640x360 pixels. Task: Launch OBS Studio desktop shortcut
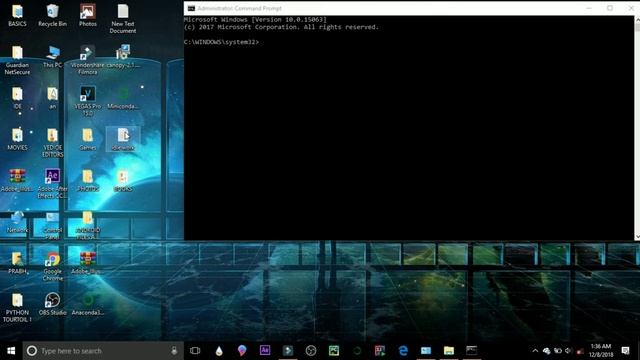52,304
